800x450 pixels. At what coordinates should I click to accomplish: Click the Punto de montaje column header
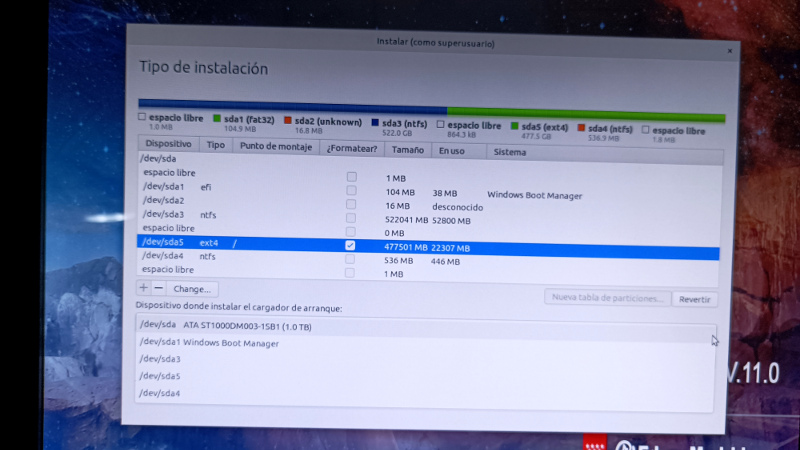point(275,146)
